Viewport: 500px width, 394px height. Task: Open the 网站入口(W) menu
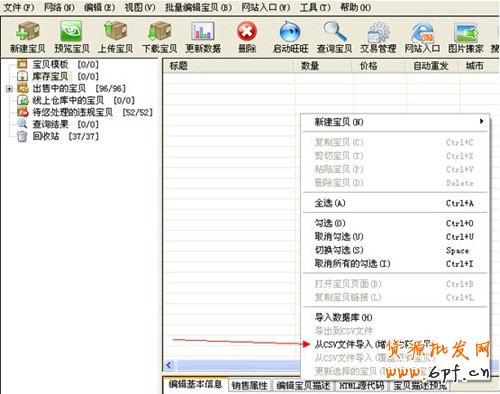pos(266,7)
